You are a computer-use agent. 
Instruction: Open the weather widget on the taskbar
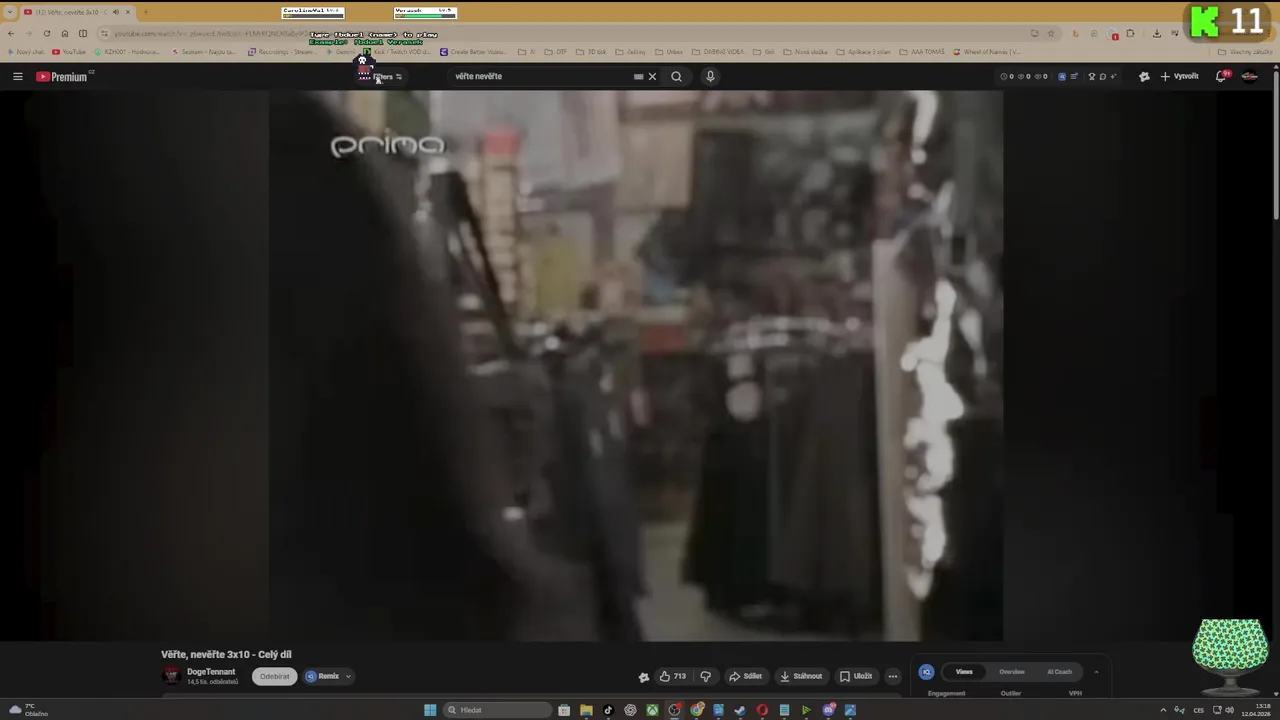(x=30, y=710)
